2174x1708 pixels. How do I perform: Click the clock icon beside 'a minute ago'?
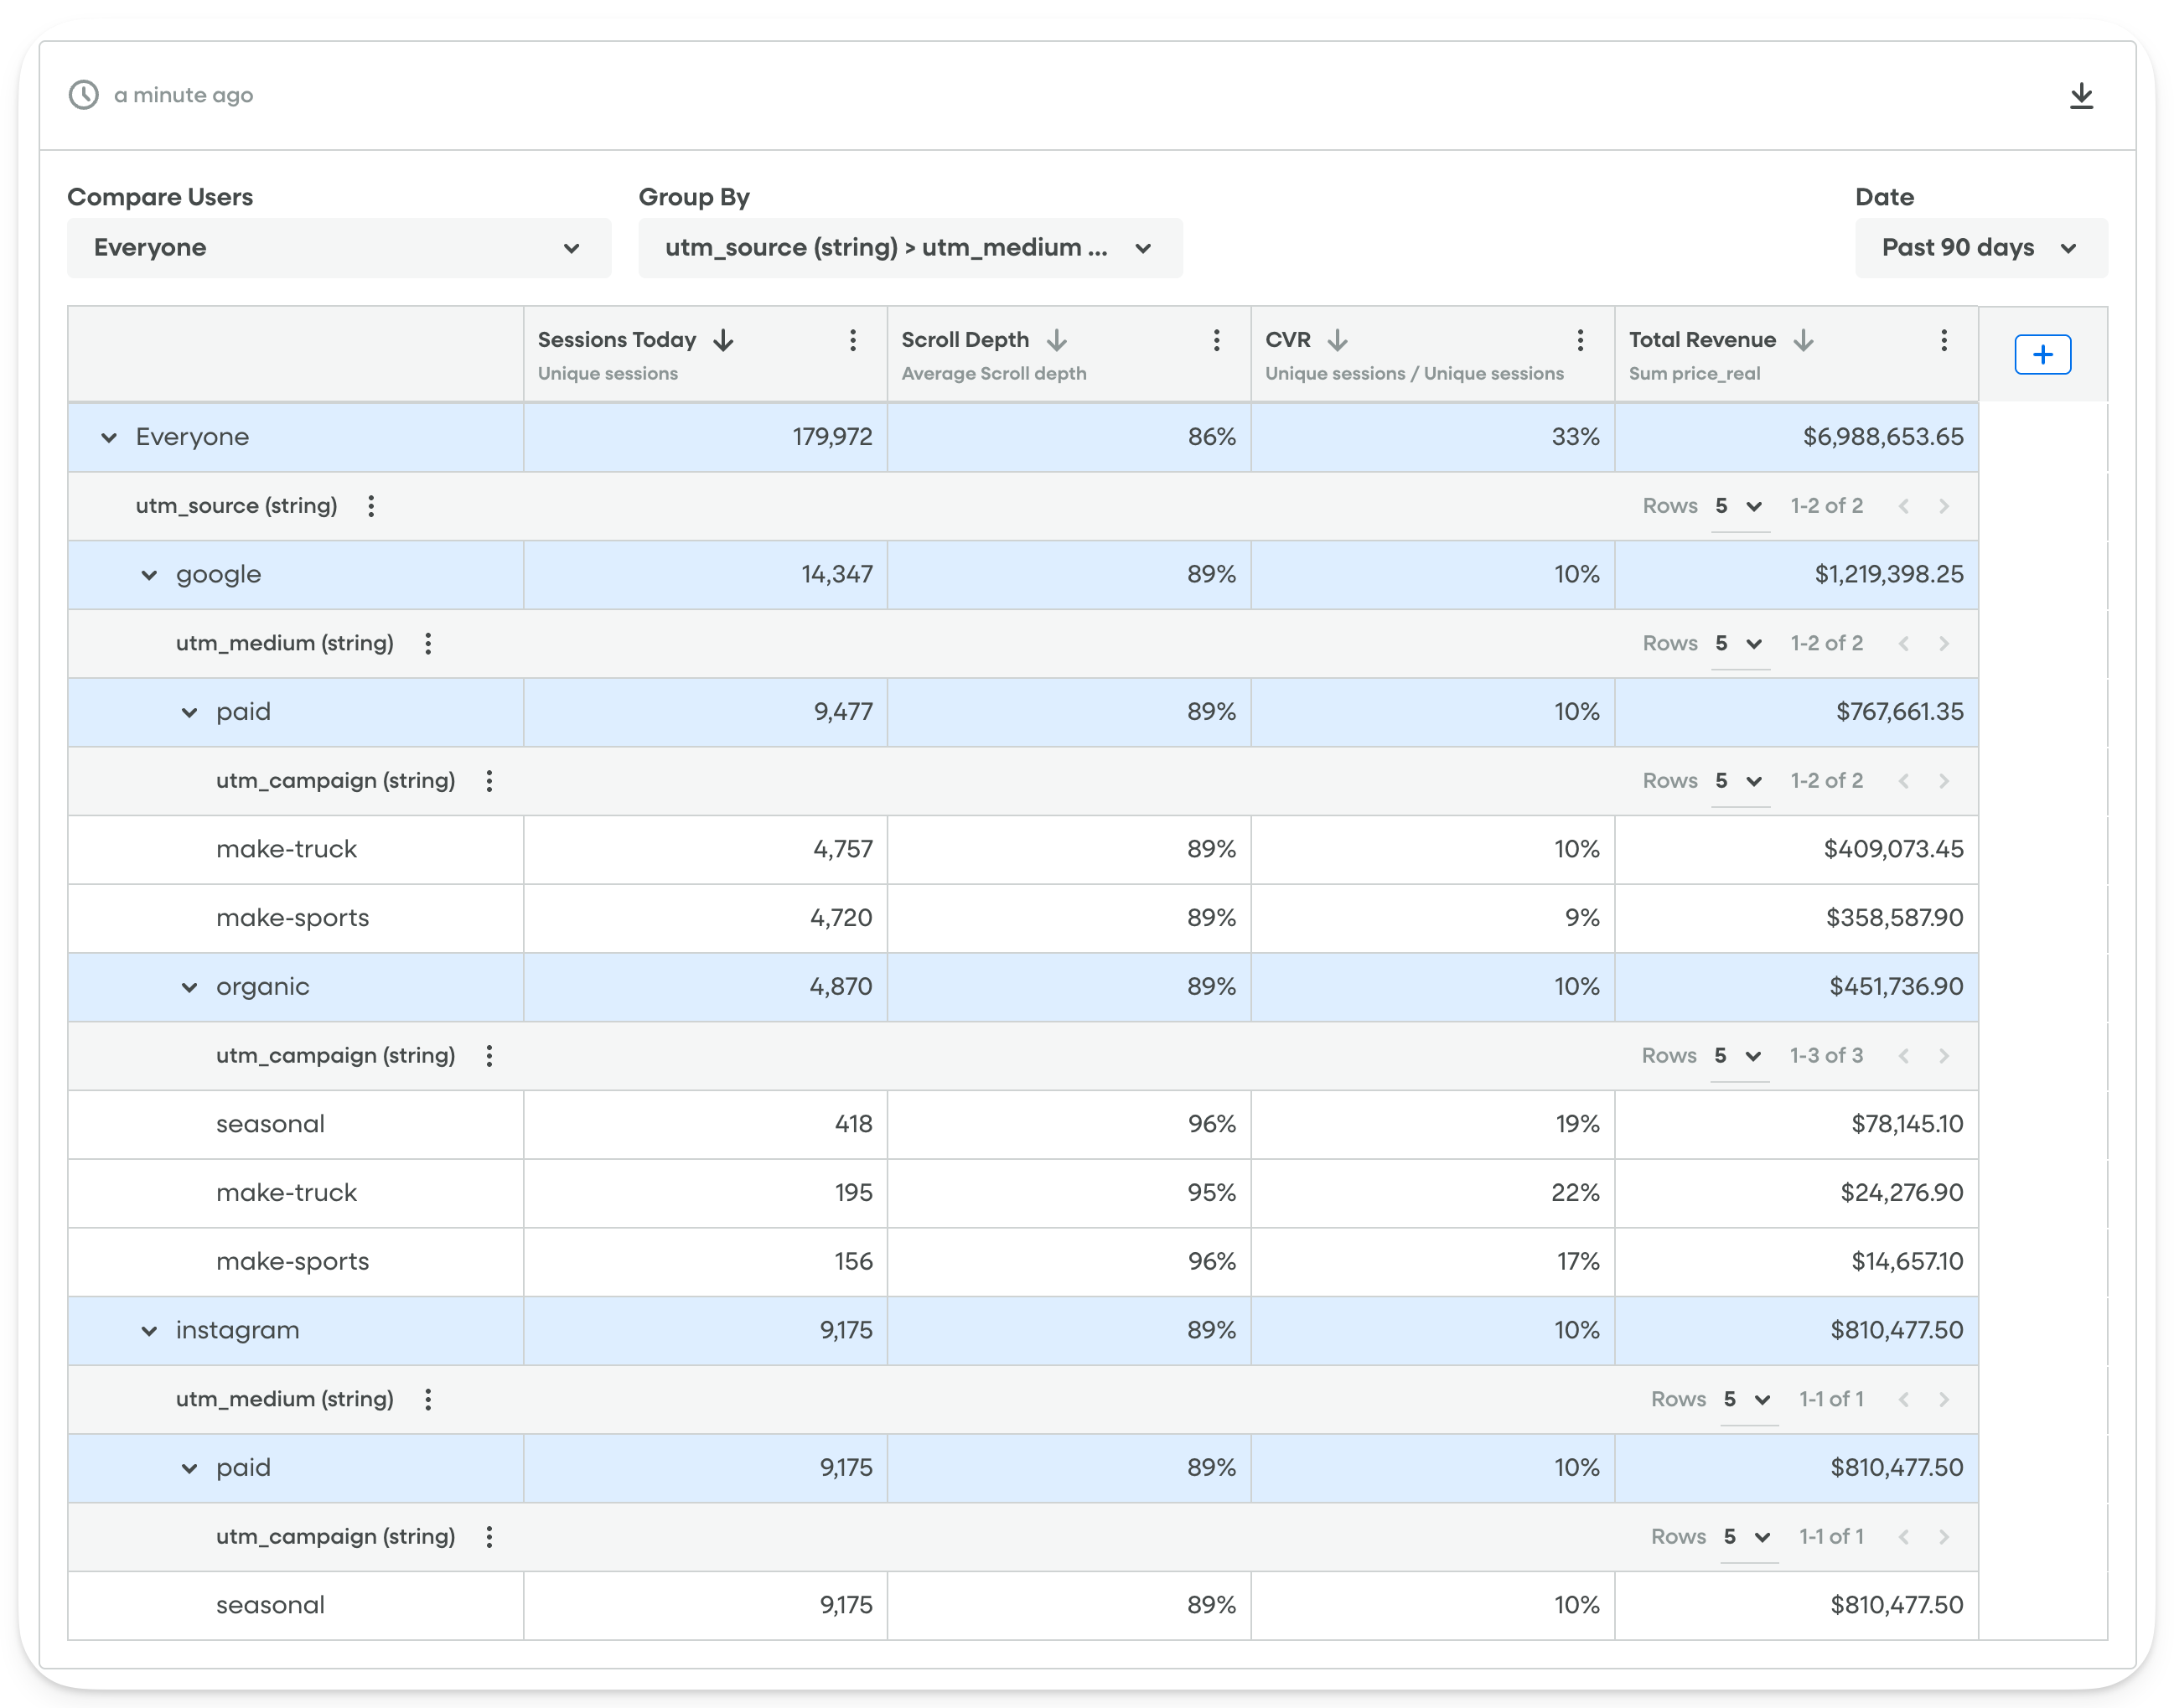84,94
